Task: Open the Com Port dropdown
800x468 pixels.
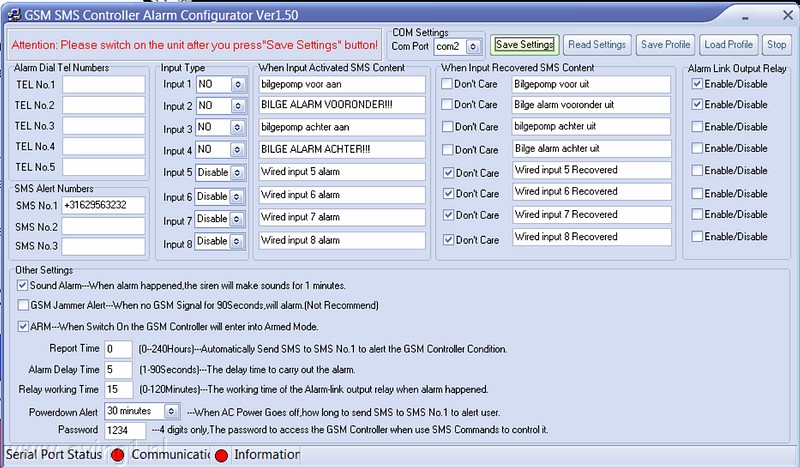Action: pos(473,47)
